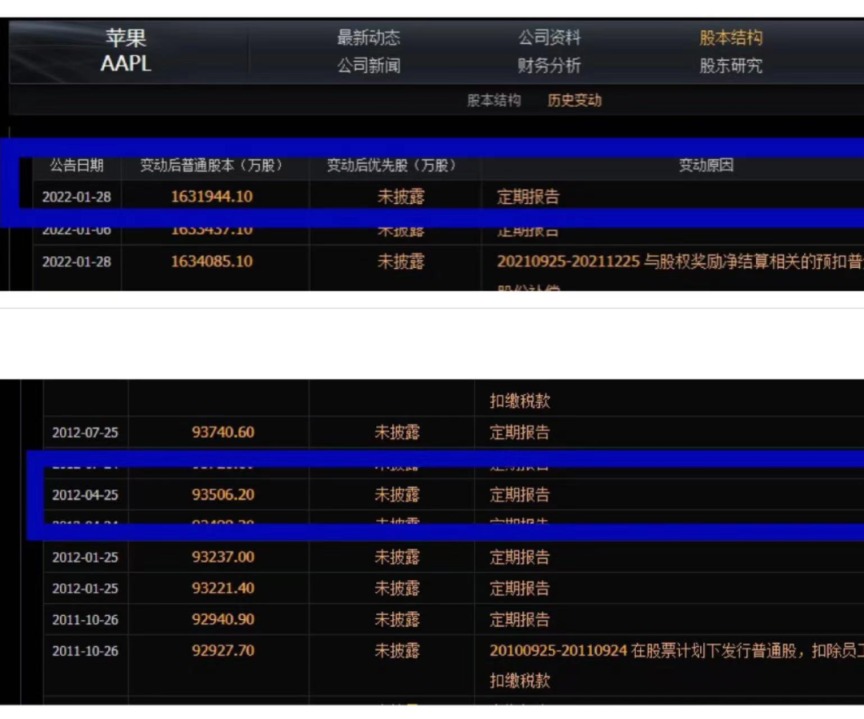Viewport: 864px width, 719px height.
Task: Open the 股东研究 tab
Action: click(x=731, y=66)
